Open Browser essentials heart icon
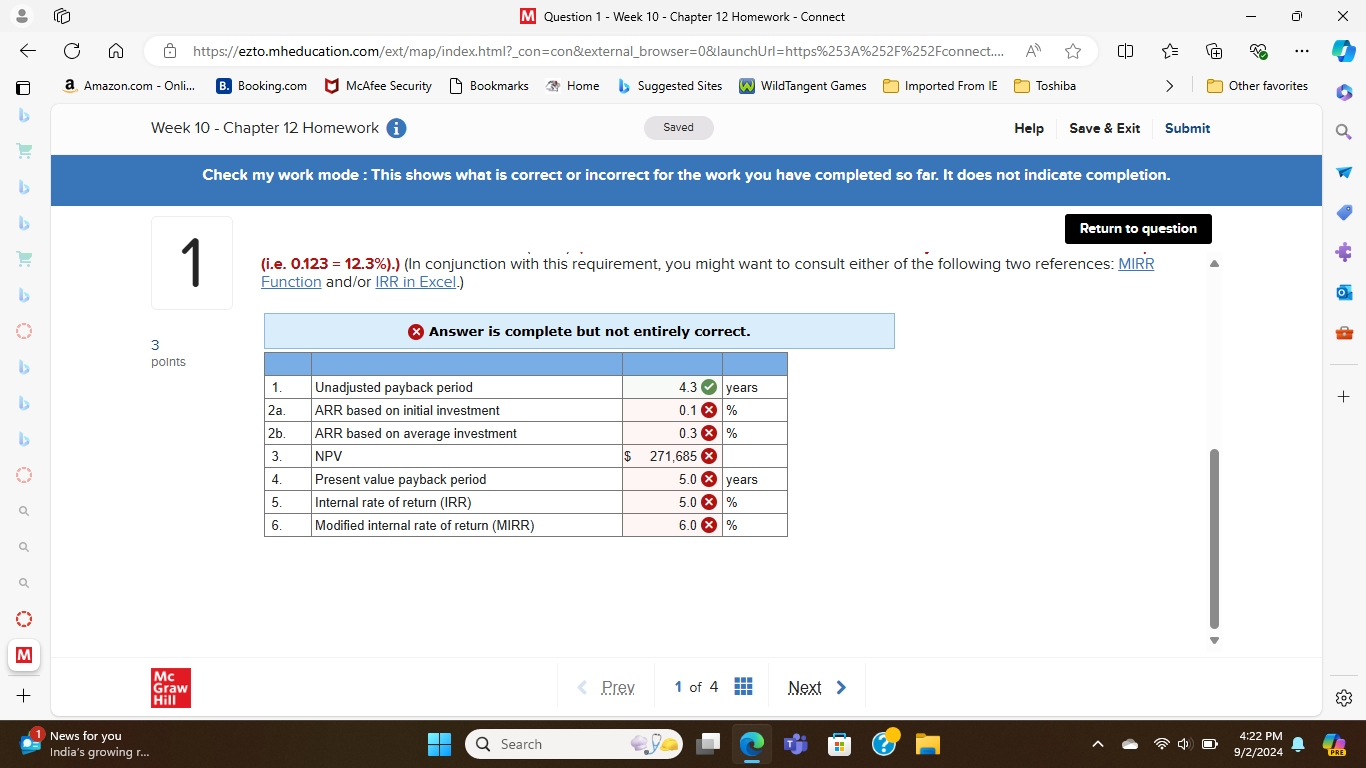The image size is (1366, 768). (x=1258, y=51)
